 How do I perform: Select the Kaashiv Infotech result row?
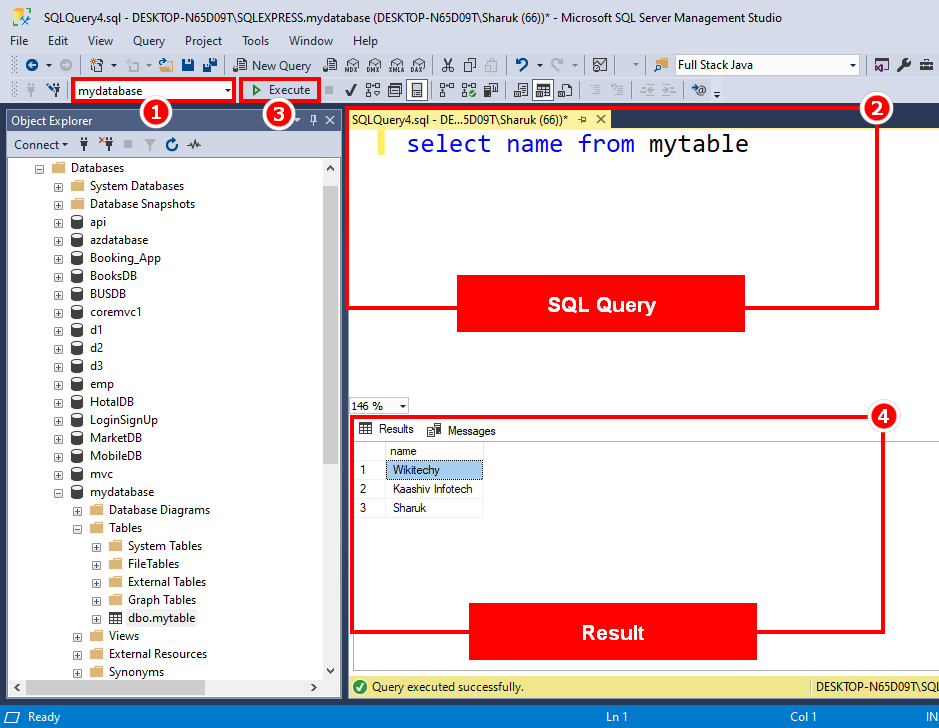(430, 488)
